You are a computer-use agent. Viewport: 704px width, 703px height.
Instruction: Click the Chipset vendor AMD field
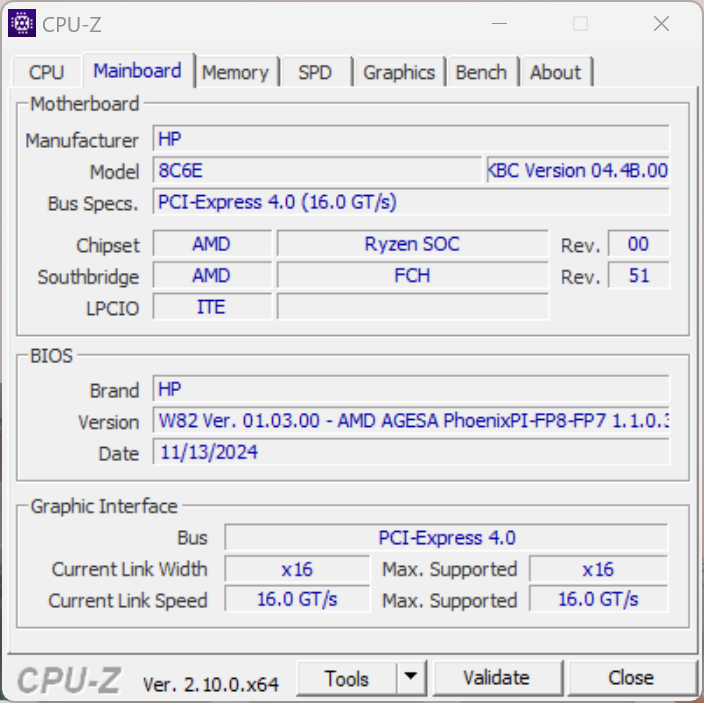click(x=212, y=244)
